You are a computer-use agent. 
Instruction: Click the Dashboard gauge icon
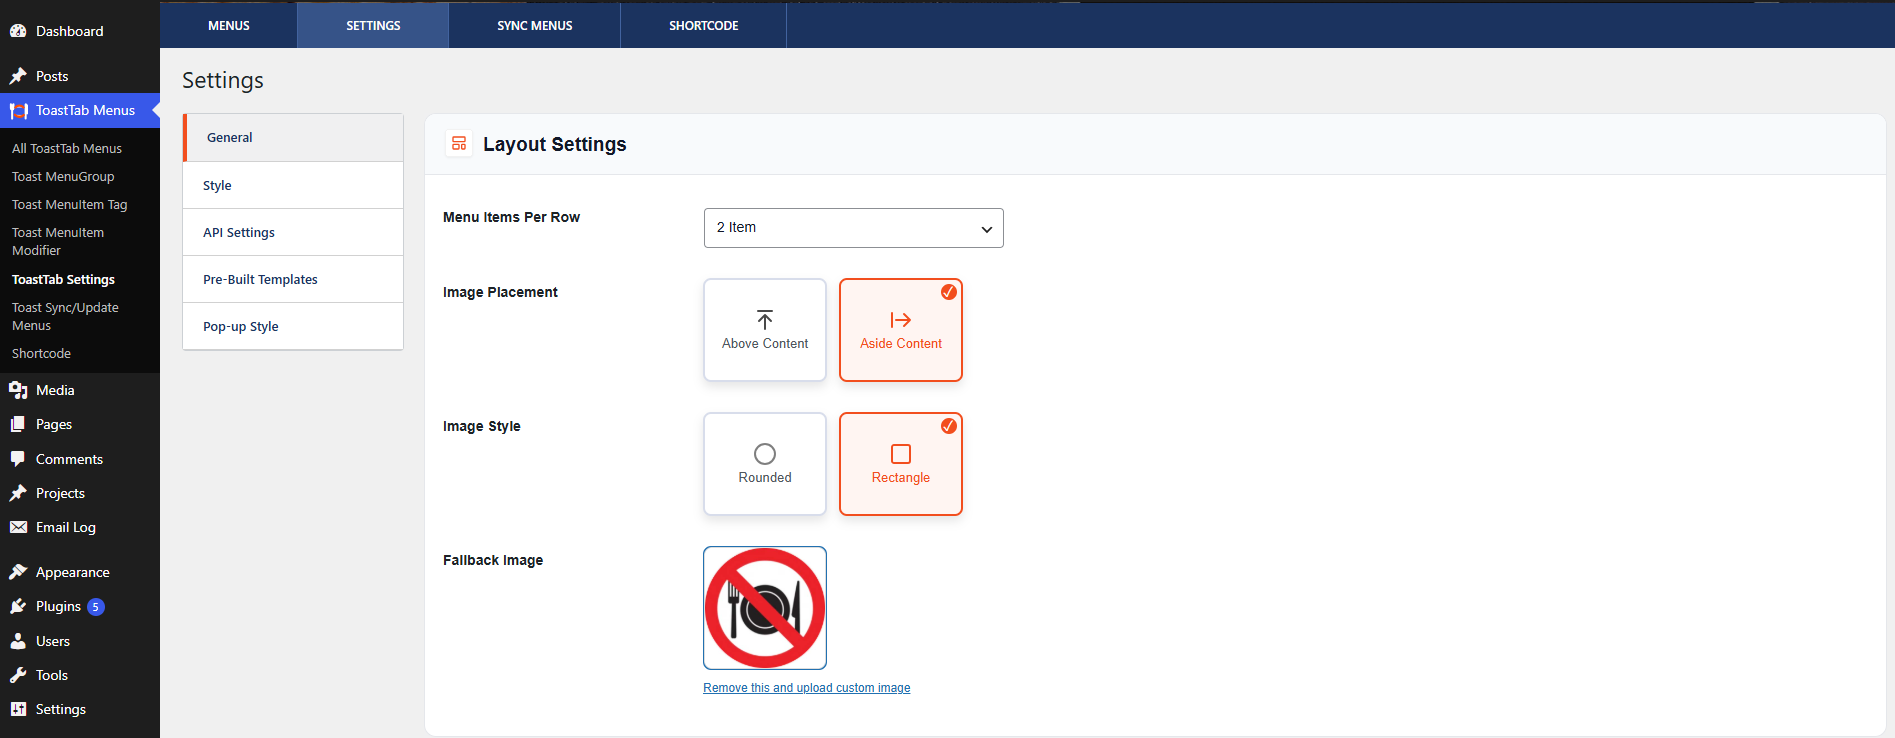tap(18, 31)
